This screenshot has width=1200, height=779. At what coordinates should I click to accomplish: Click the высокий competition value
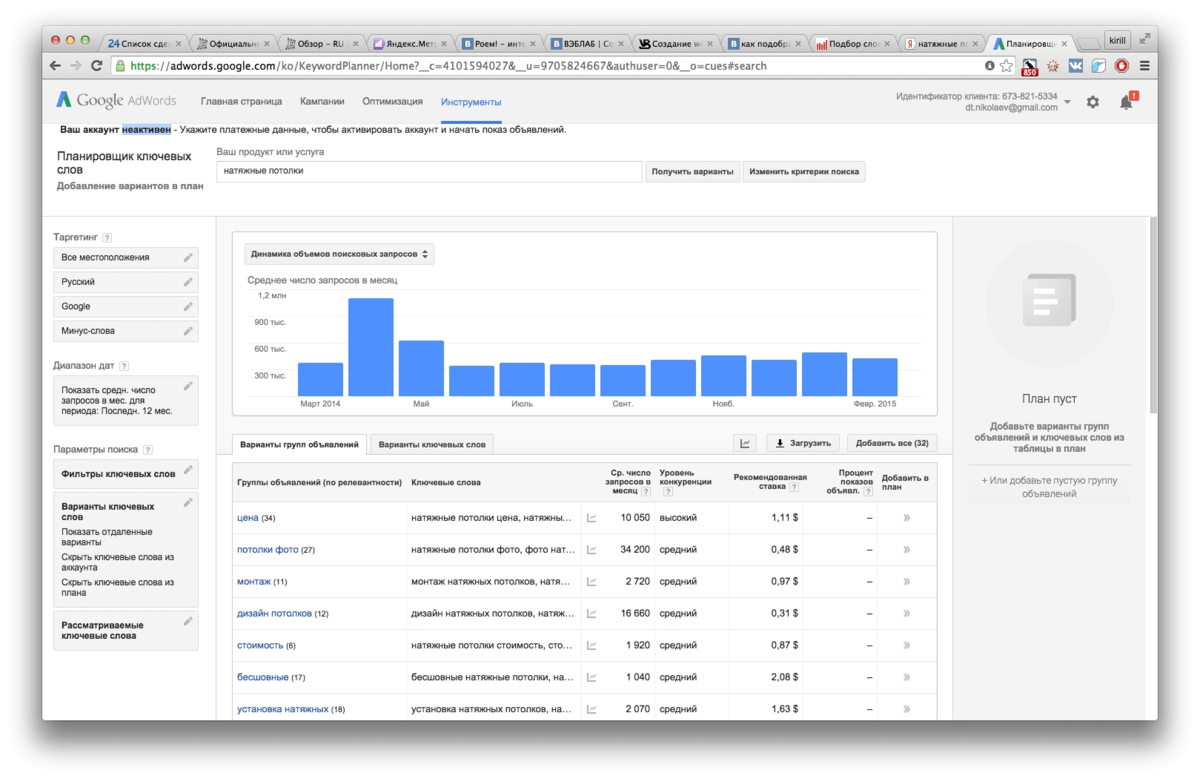678,518
